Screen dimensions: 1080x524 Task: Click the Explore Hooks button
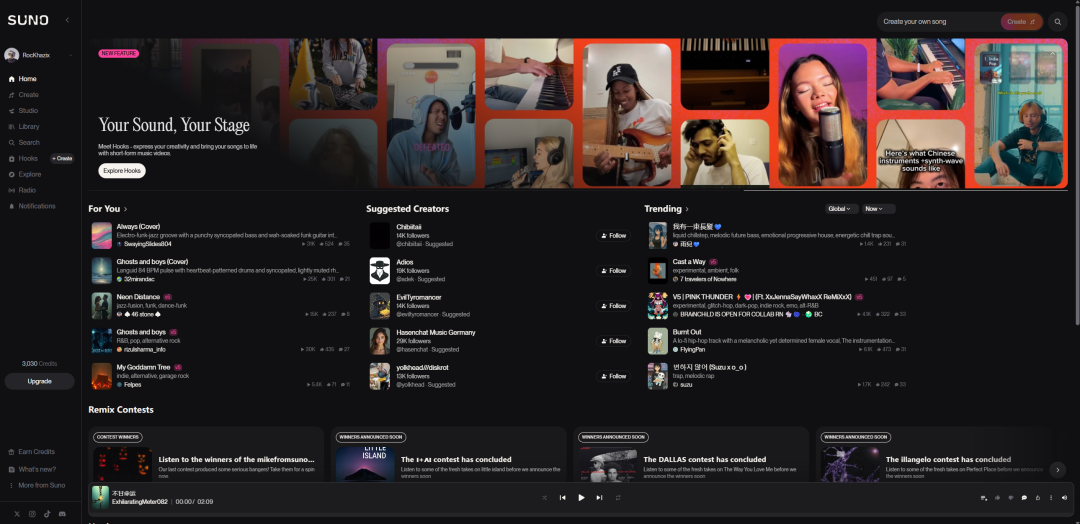pyautogui.click(x=122, y=171)
